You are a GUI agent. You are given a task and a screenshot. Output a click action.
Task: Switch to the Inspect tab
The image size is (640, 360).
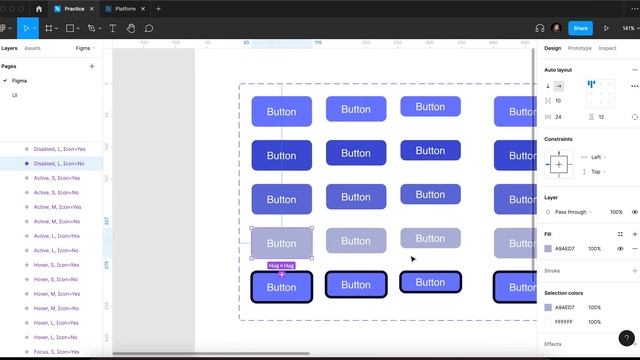pyautogui.click(x=607, y=48)
